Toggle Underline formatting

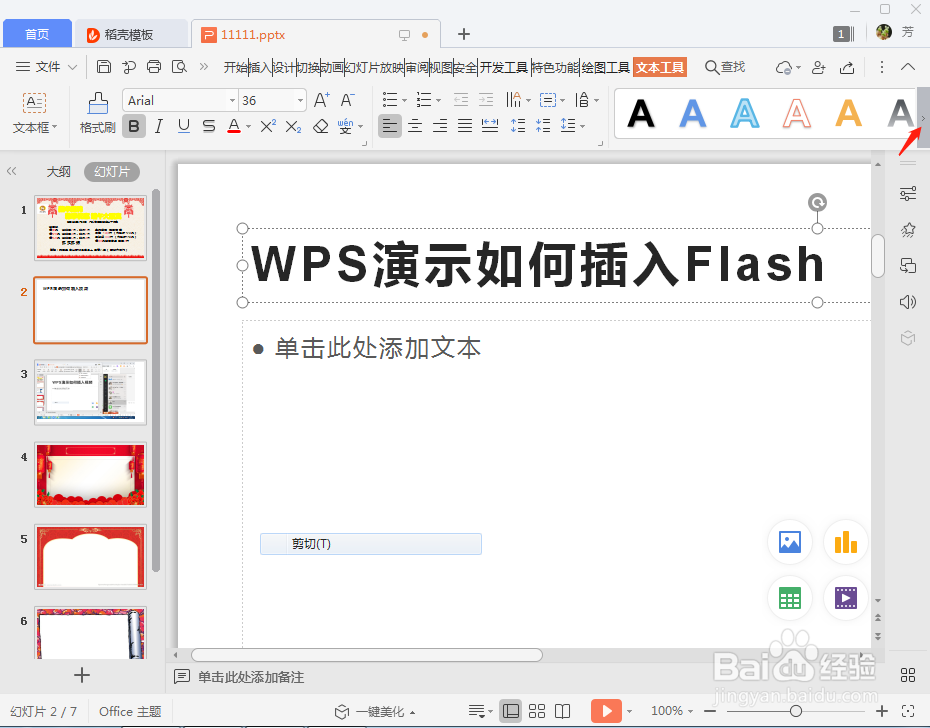tap(184, 126)
